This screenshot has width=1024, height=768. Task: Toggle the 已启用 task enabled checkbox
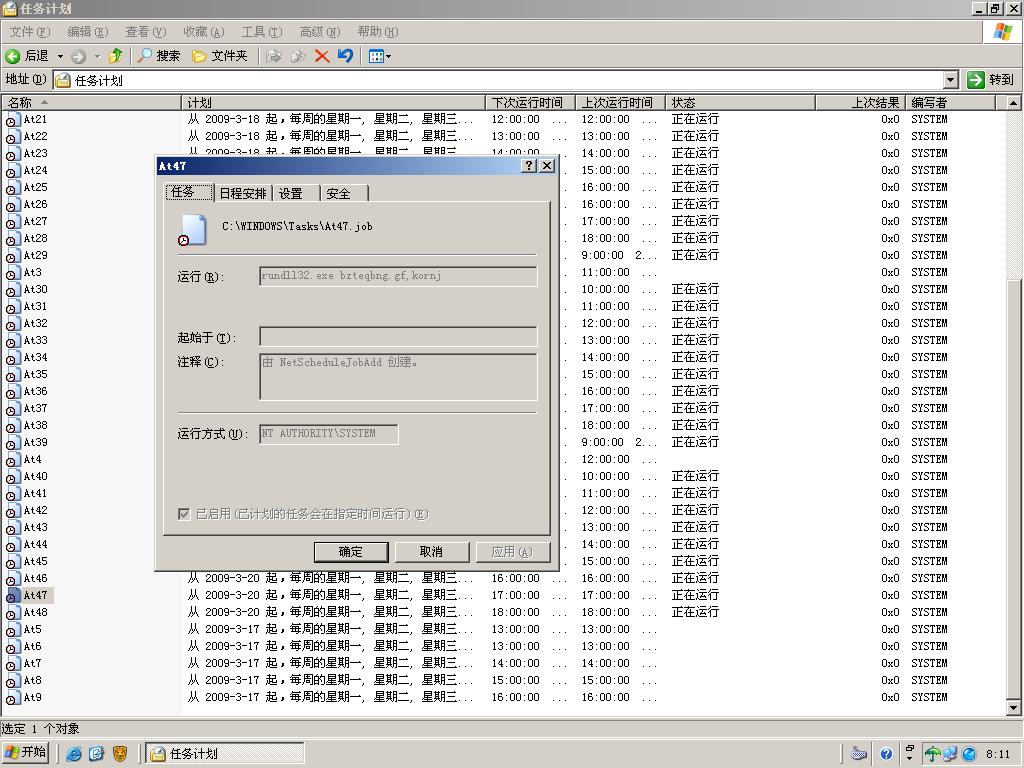[x=184, y=514]
